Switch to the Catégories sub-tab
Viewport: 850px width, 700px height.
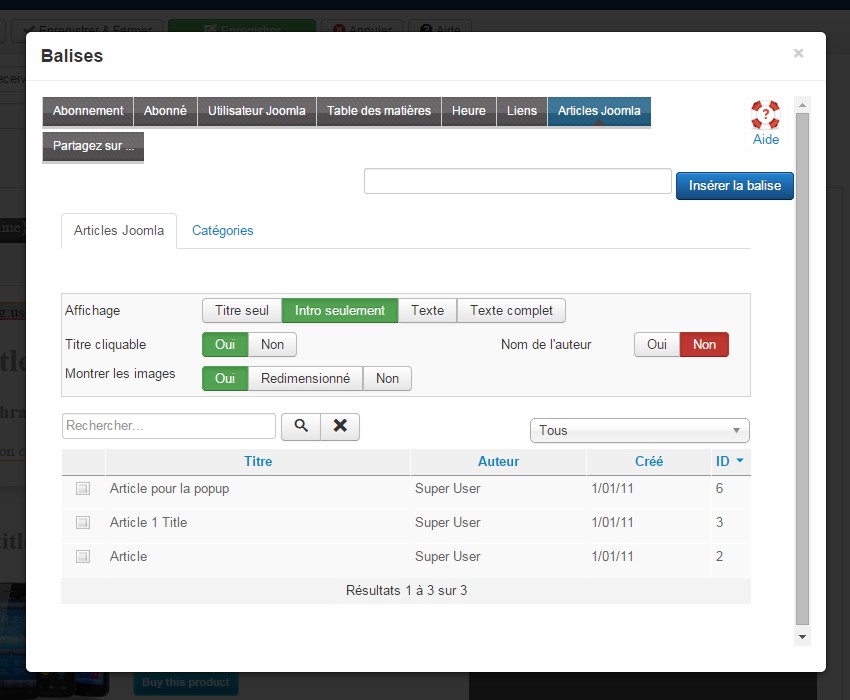click(222, 231)
